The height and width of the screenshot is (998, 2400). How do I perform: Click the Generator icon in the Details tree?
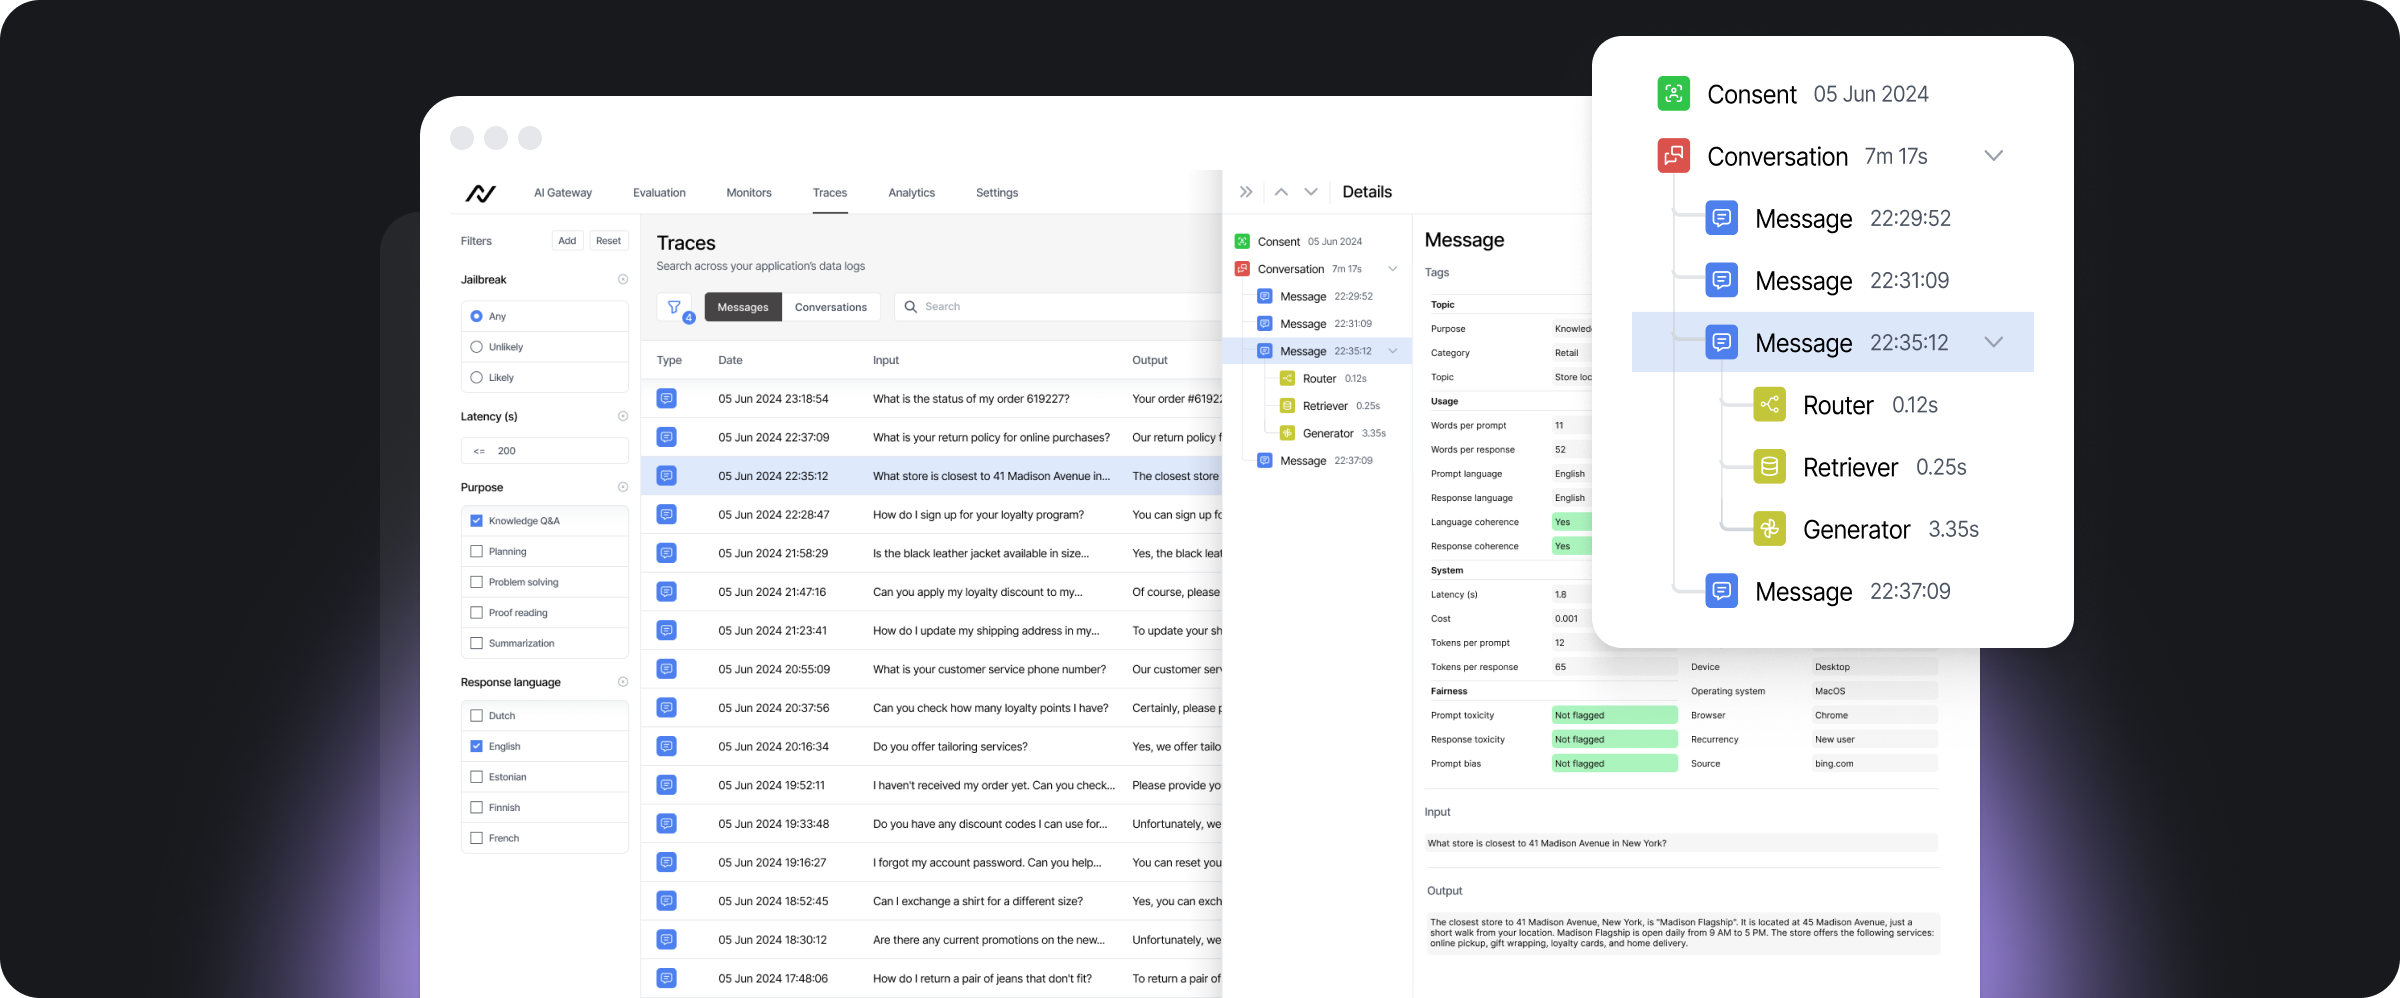tap(1288, 433)
